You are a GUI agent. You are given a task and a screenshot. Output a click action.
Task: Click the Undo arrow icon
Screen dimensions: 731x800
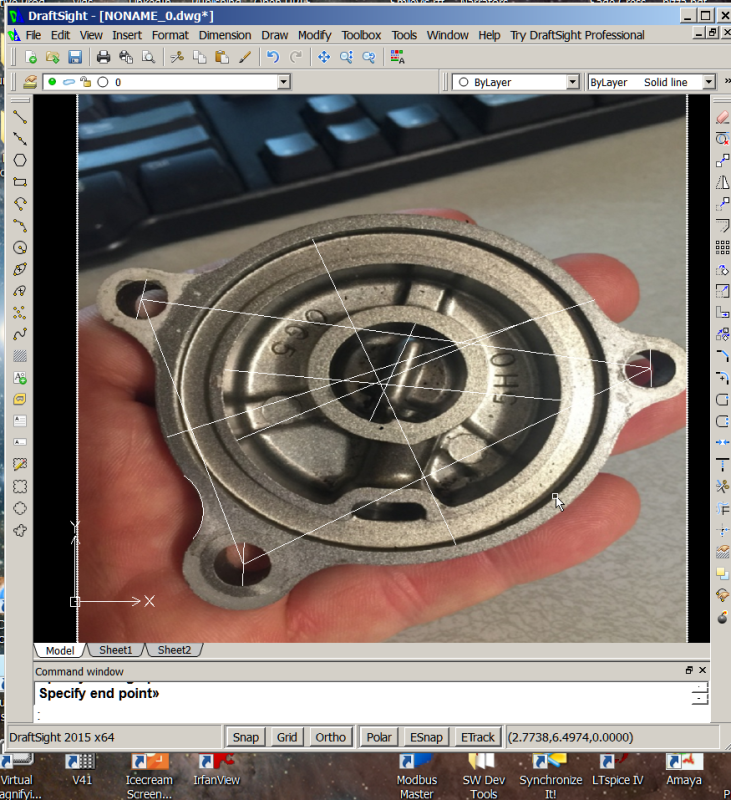pyautogui.click(x=273, y=57)
